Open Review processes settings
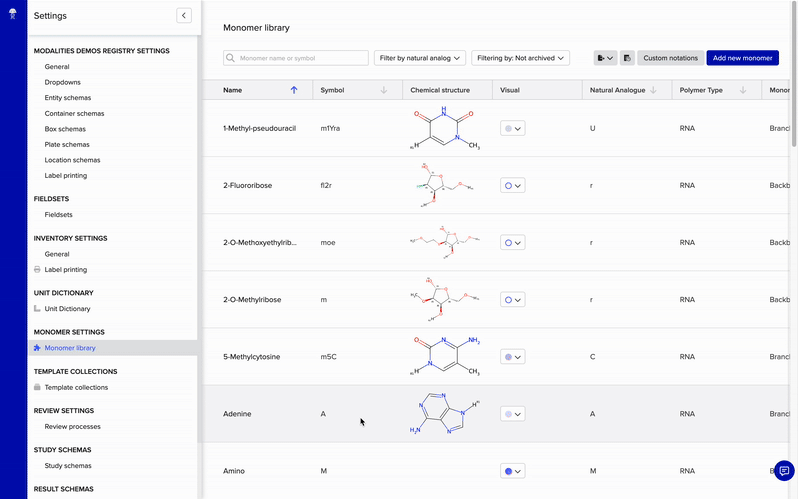The image size is (798, 499). point(72,426)
